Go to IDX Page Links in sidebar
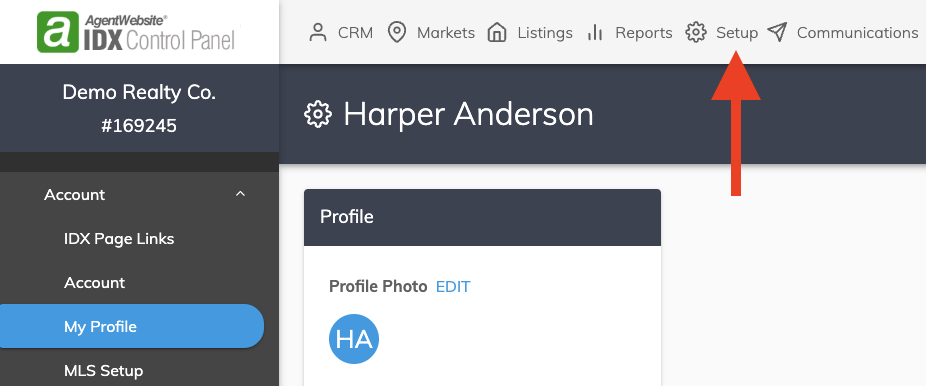The height and width of the screenshot is (386, 926). pos(119,239)
